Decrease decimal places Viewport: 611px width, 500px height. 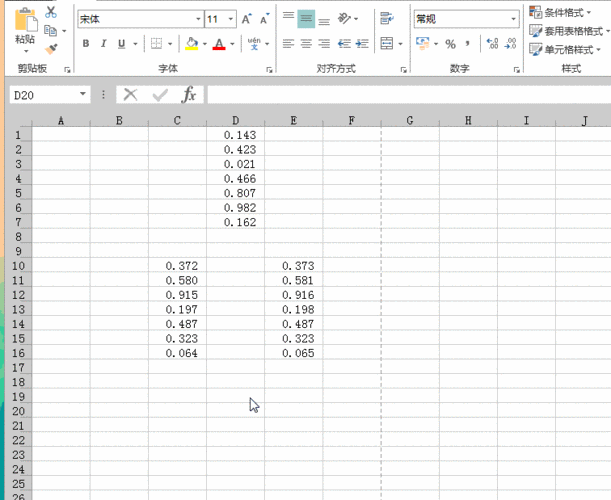coord(510,43)
